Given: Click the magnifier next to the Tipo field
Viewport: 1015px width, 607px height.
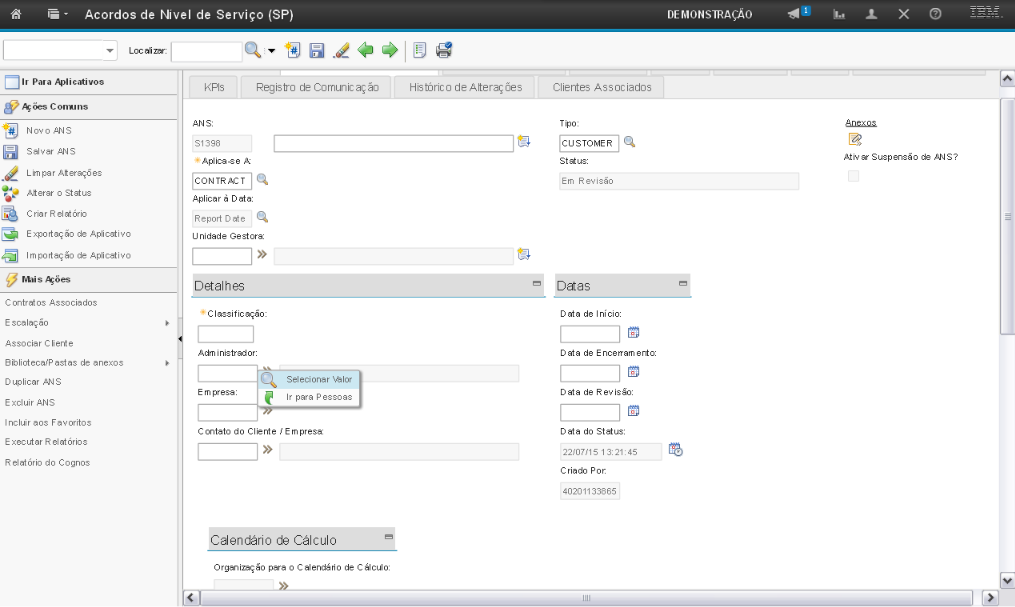Looking at the screenshot, I should 630,142.
